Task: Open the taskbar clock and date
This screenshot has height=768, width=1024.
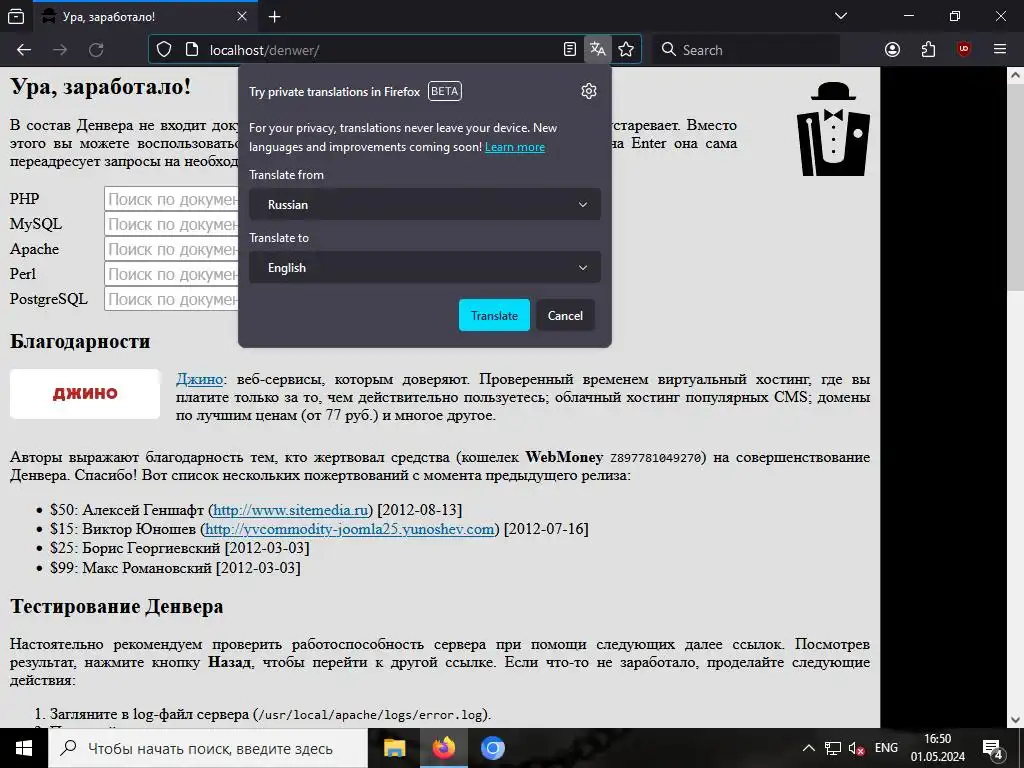Action: [x=938, y=748]
